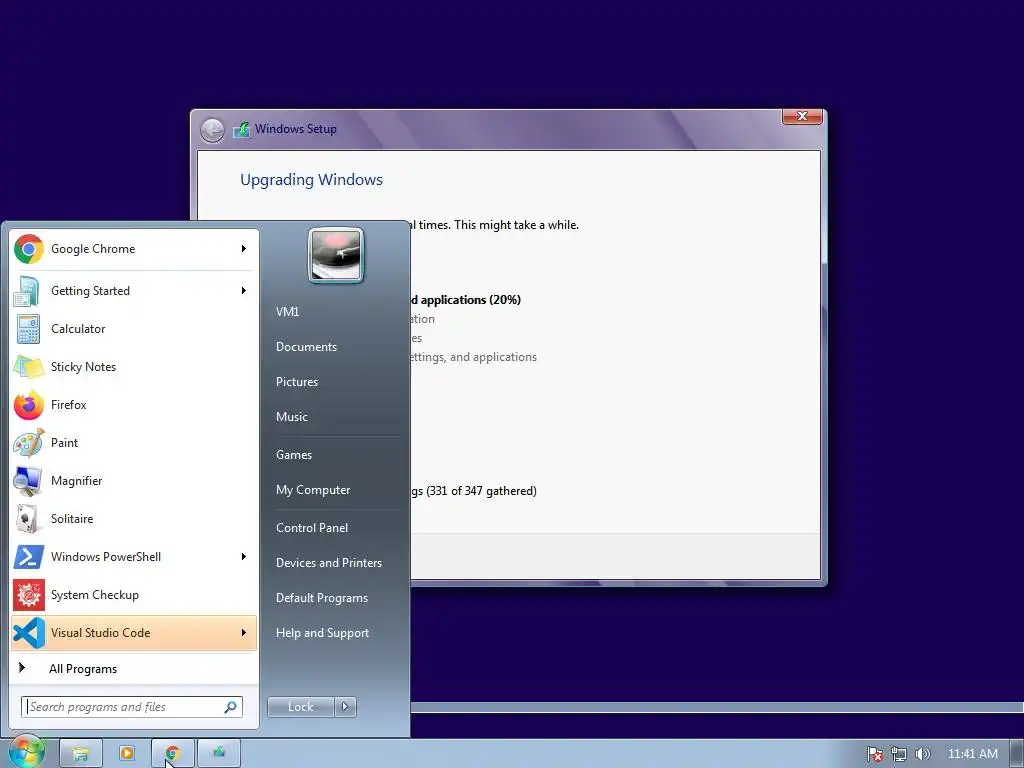Open Games folder
1024x768 pixels.
pos(294,455)
